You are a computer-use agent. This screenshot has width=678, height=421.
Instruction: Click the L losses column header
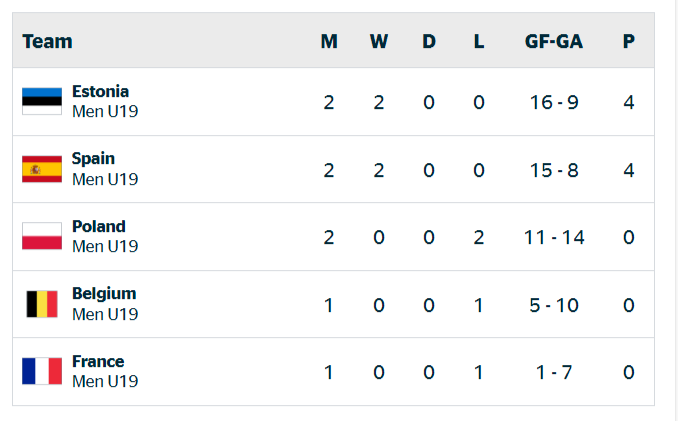[479, 41]
